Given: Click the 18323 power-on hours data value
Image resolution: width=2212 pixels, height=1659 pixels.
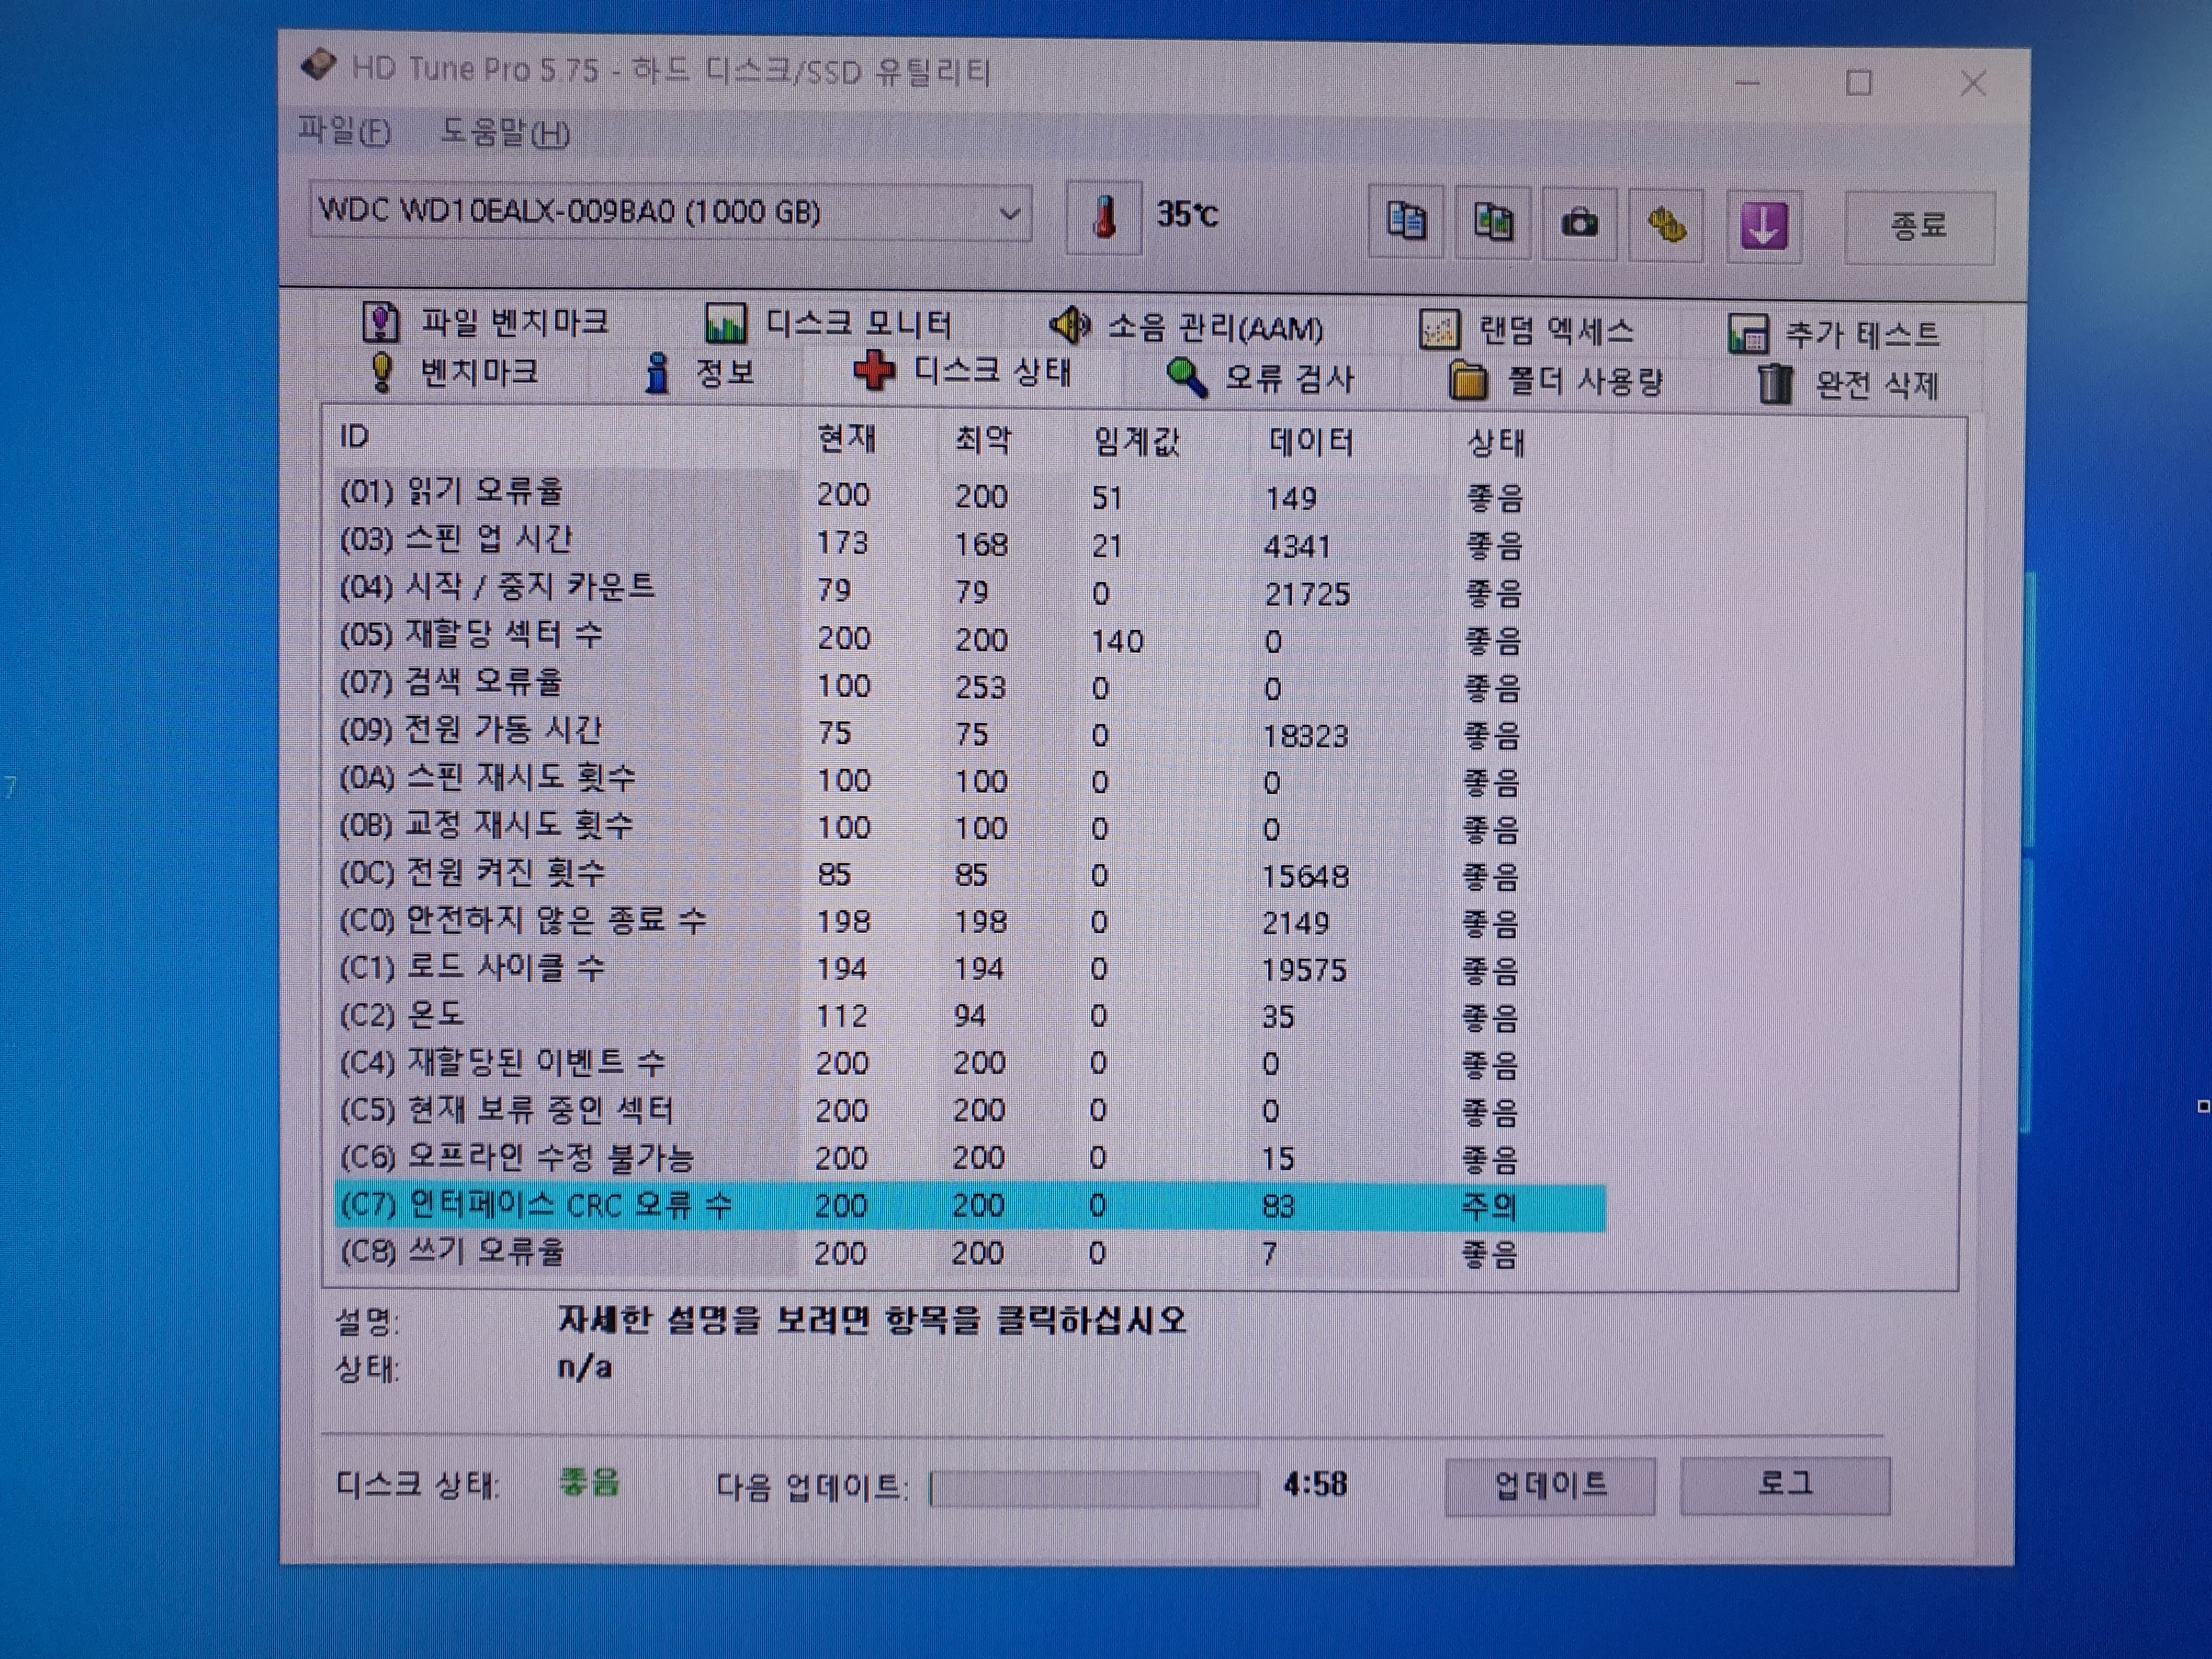Looking at the screenshot, I should click(x=1305, y=736).
